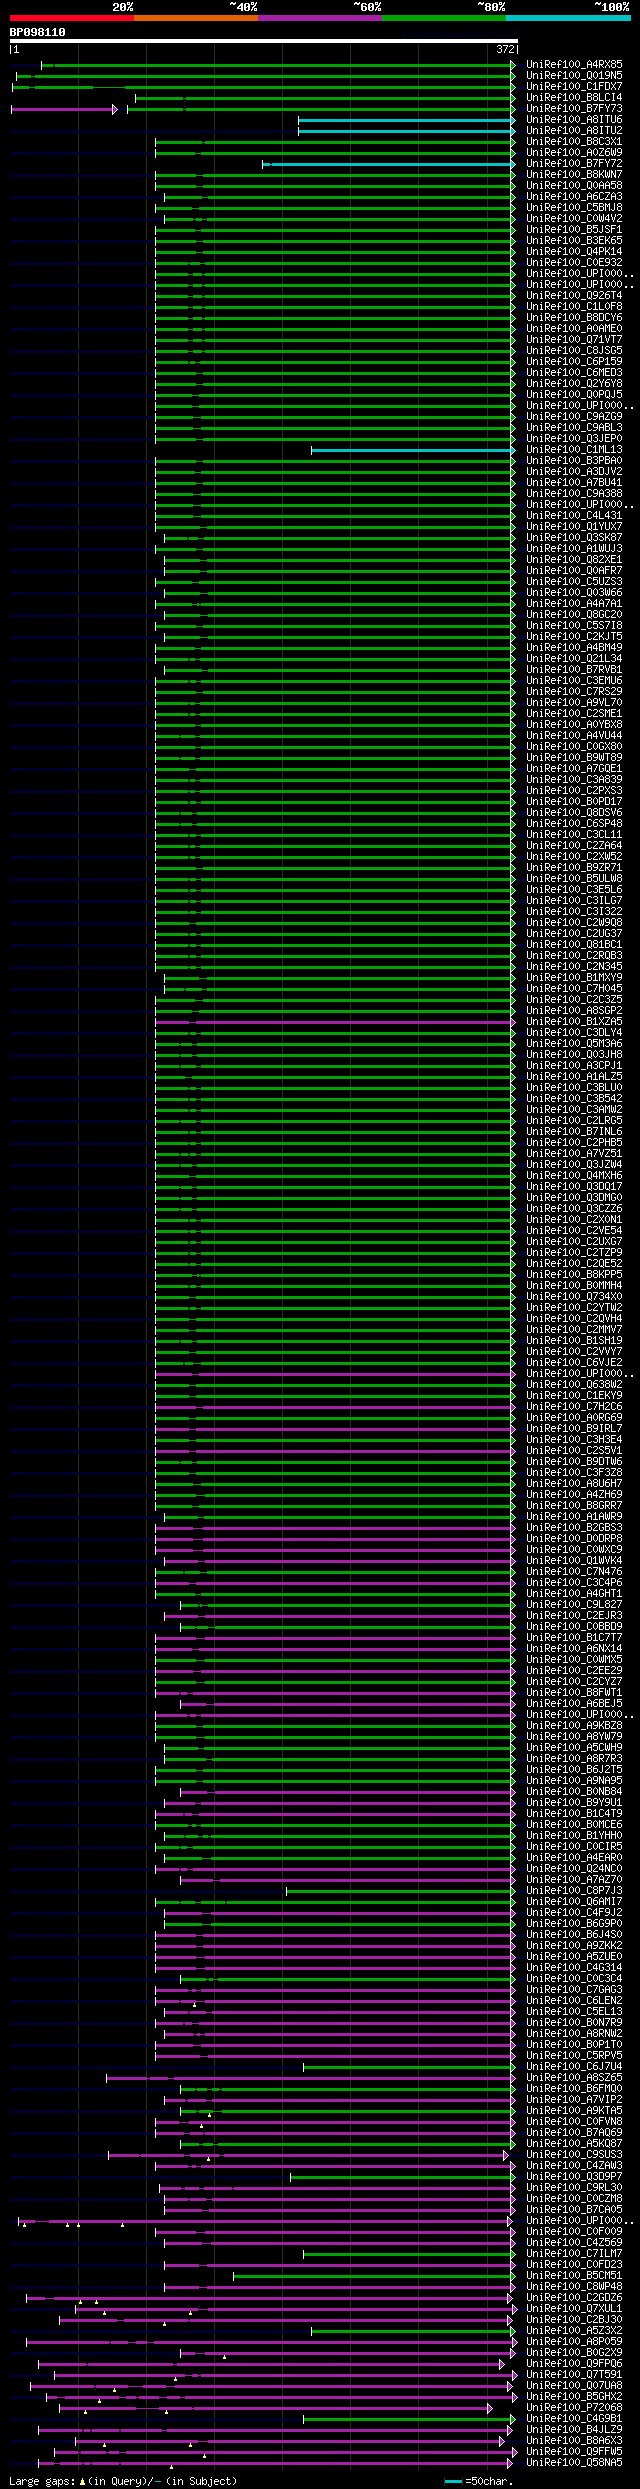
Task: Select the UniRef100_A0AME0 label
Action: point(574,329)
